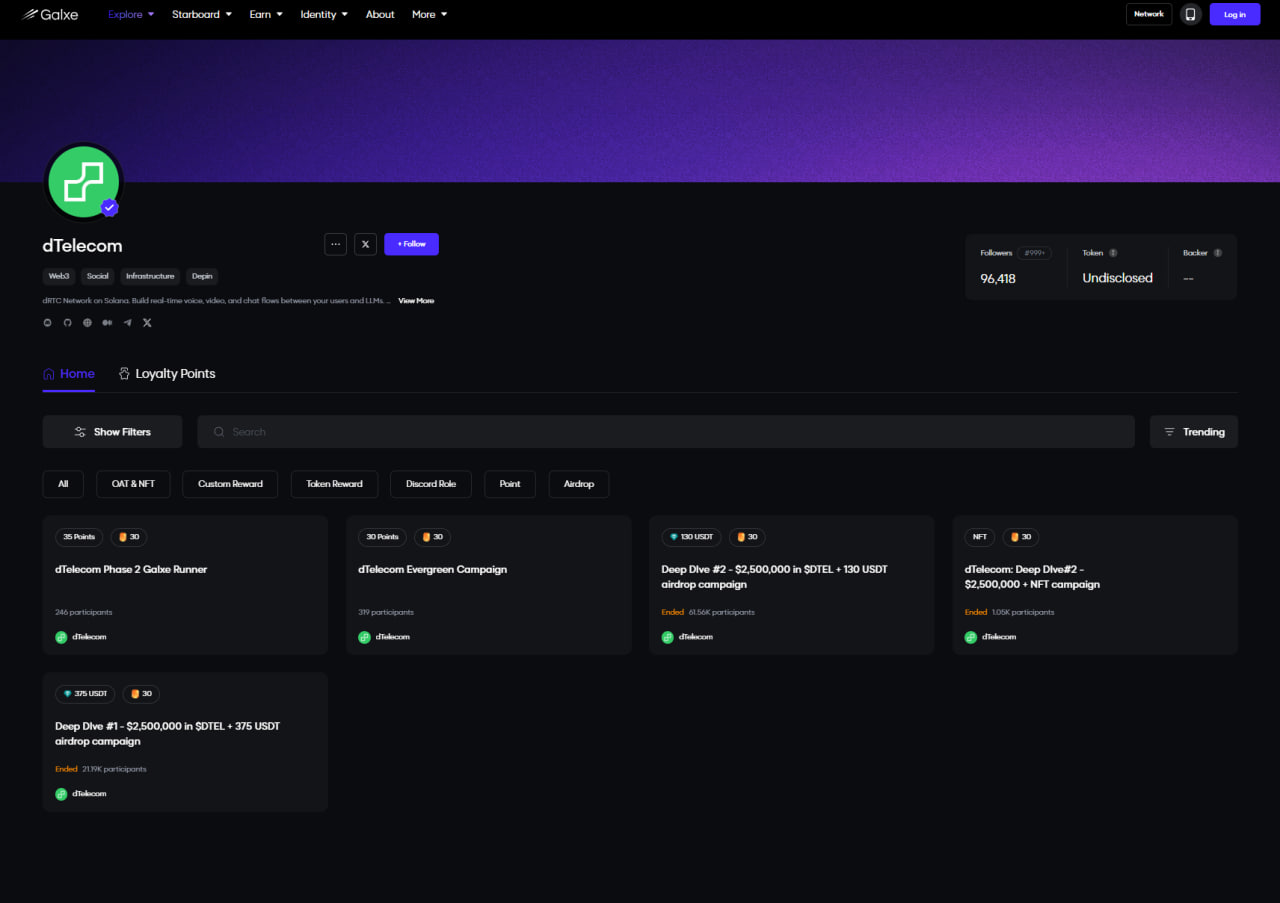The height and width of the screenshot is (903, 1280).
Task: Open dTelecom's GitHub link icon
Action: 67,323
